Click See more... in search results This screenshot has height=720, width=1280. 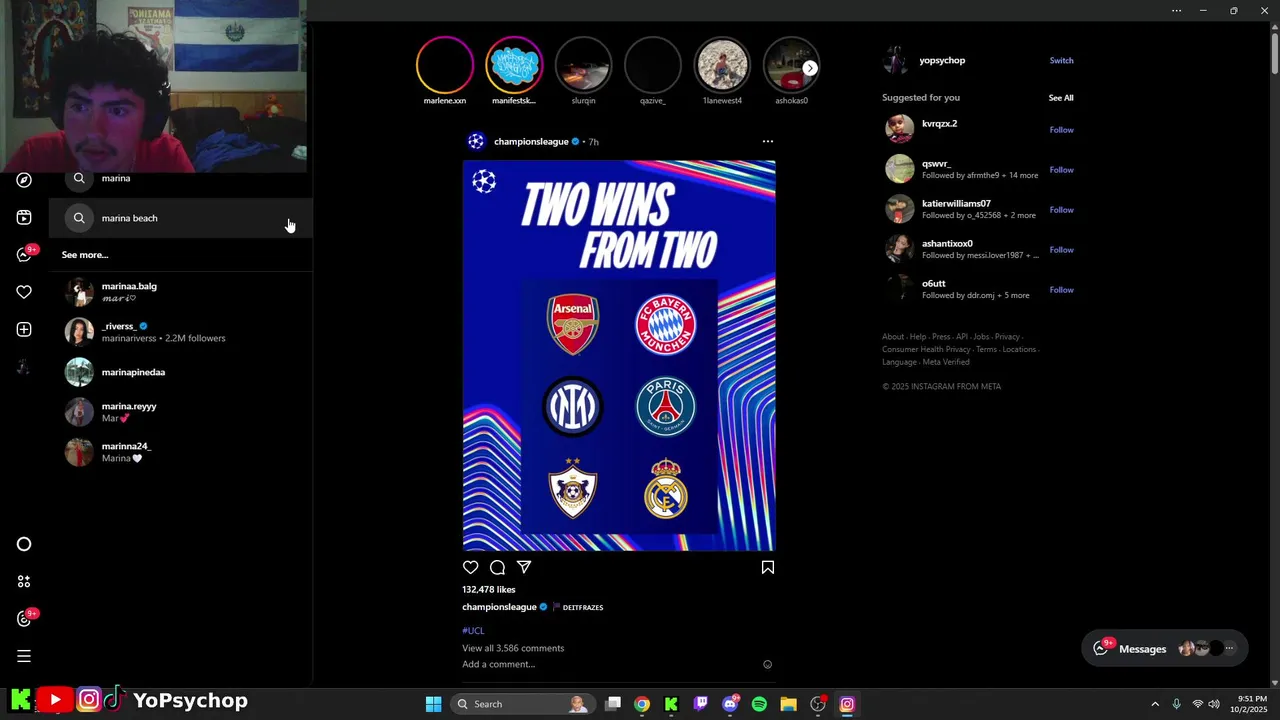[85, 255]
